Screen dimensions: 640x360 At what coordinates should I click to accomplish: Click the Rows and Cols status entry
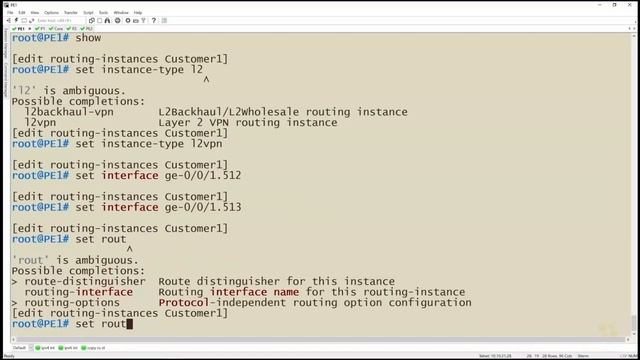pos(557,356)
